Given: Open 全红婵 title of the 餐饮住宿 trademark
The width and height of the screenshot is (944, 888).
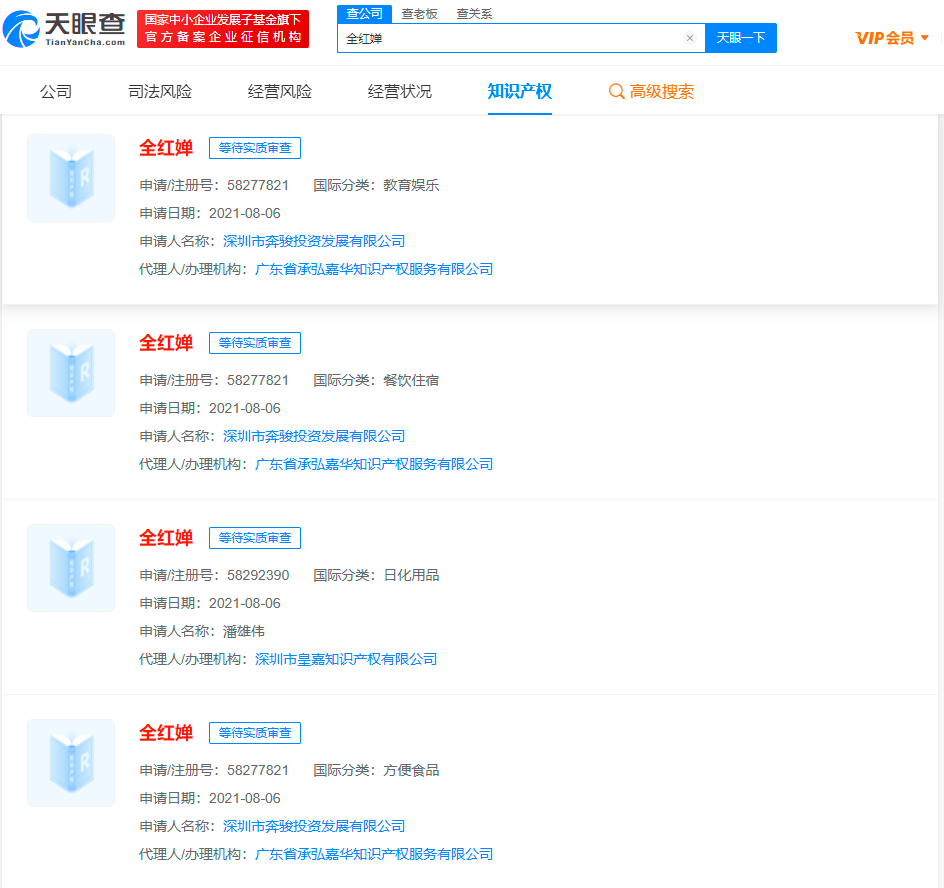Looking at the screenshot, I should pyautogui.click(x=166, y=343).
